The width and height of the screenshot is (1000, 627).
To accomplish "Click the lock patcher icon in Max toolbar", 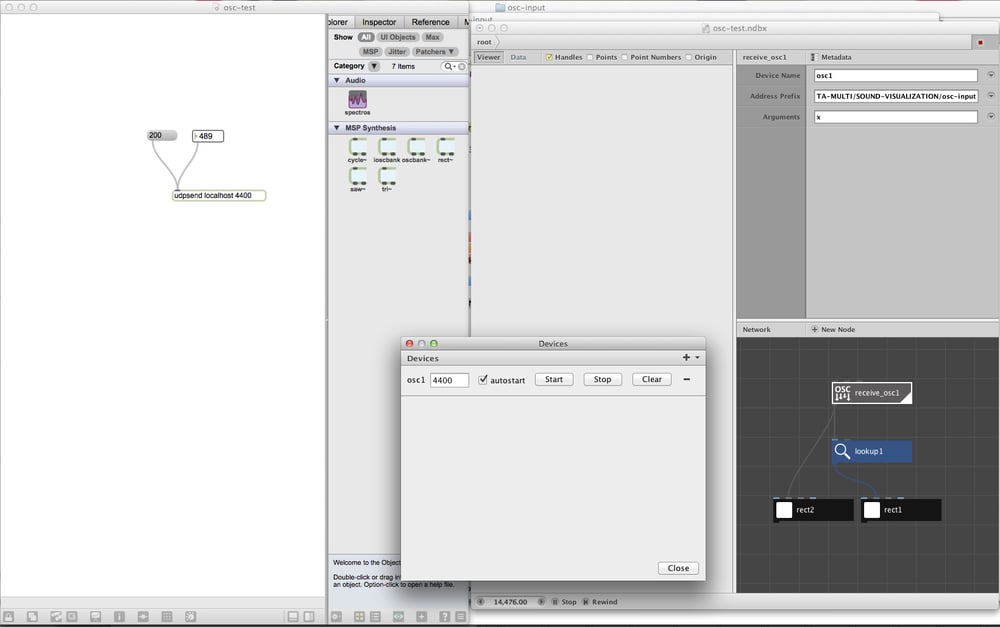I will coord(8,617).
